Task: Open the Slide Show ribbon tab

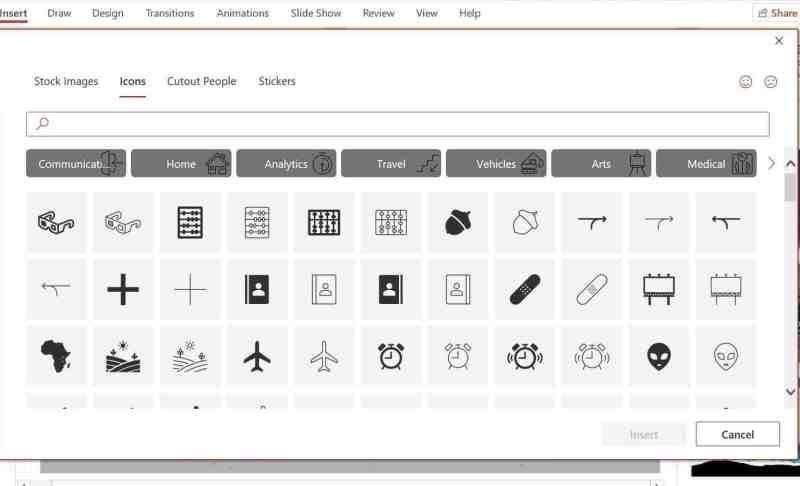Action: tap(316, 13)
